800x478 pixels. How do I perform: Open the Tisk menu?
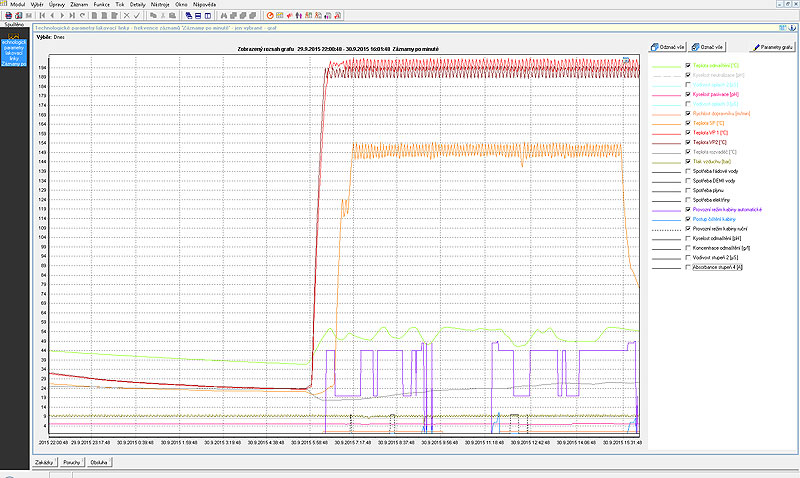tap(120, 5)
